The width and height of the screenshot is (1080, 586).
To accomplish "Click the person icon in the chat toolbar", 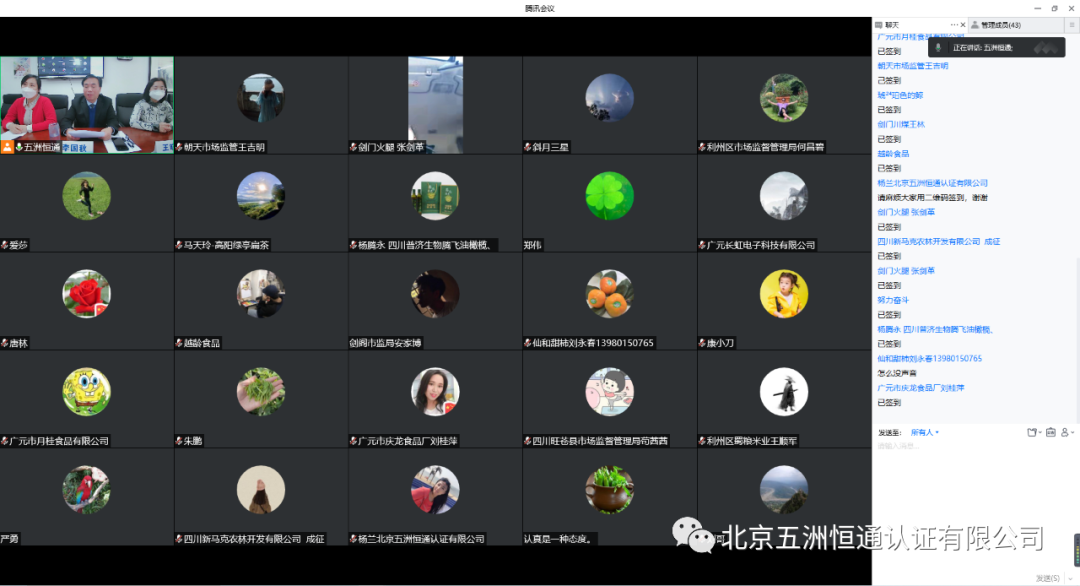I will 1064,432.
